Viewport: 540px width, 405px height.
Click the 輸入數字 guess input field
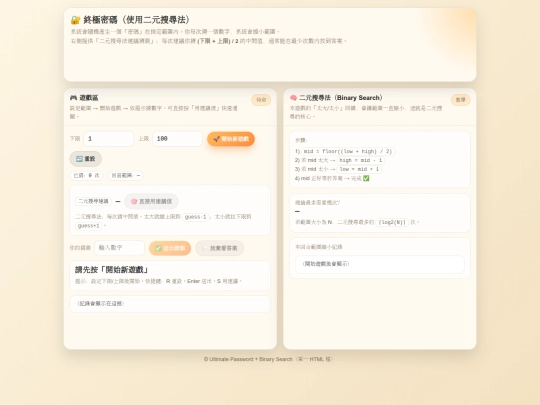pyautogui.click(x=120, y=248)
